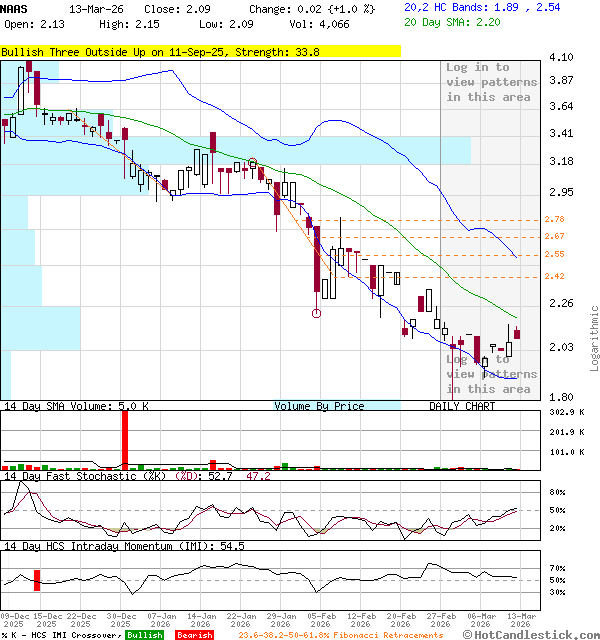The height and width of the screenshot is (640, 600).
Task: Click the red circle marker near 22-Jan
Action: pyautogui.click(x=253, y=163)
